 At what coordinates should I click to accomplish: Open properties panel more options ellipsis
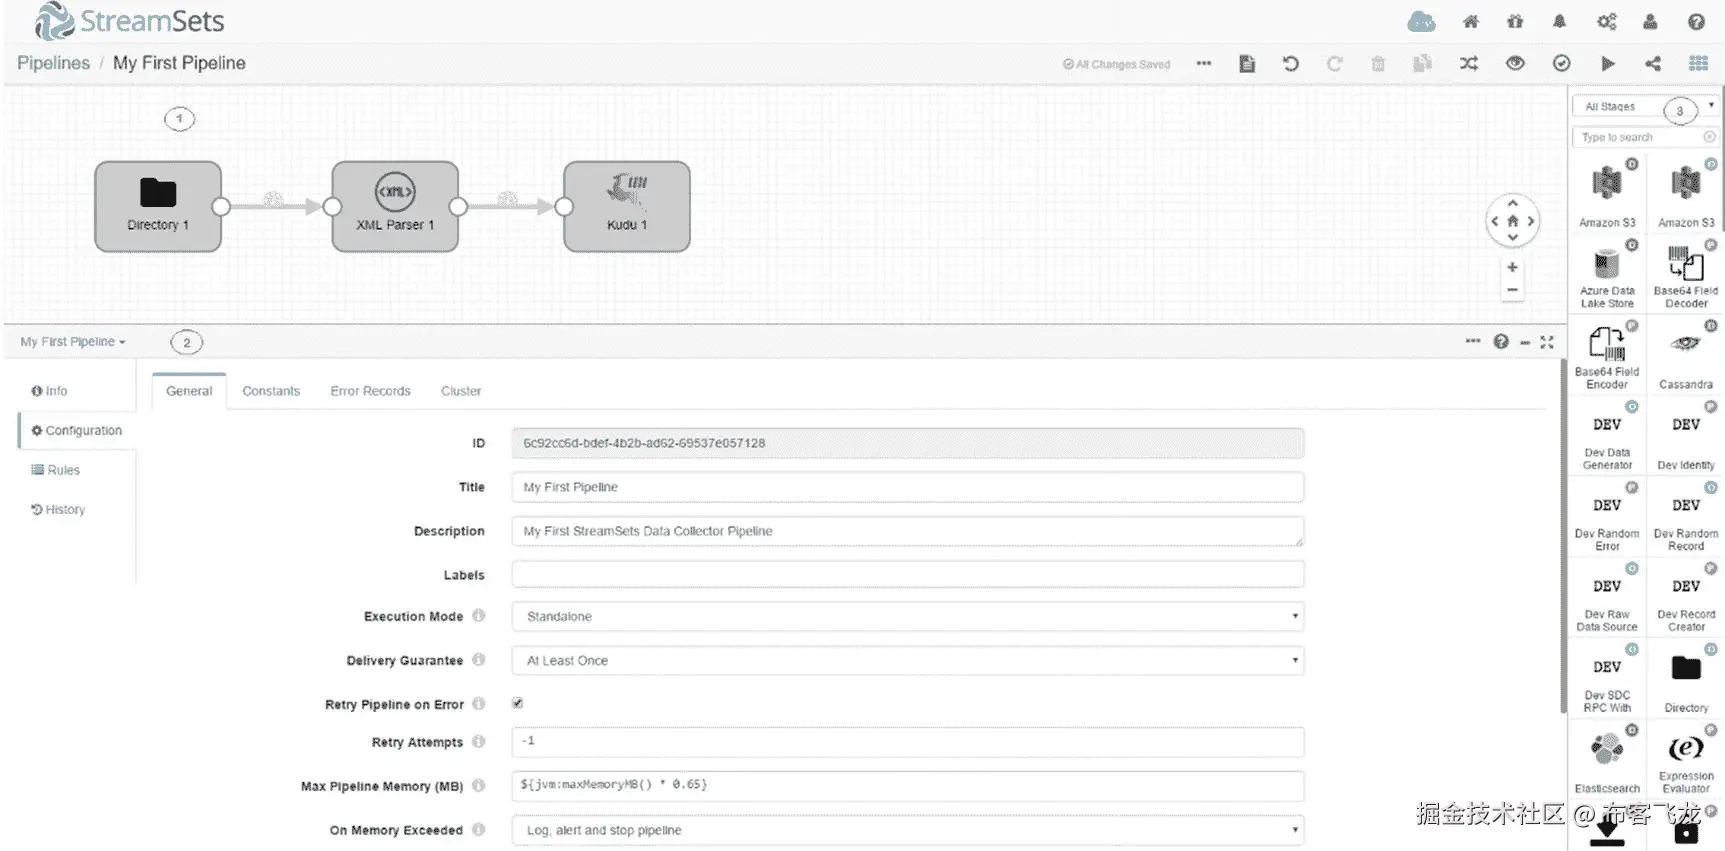(1473, 341)
